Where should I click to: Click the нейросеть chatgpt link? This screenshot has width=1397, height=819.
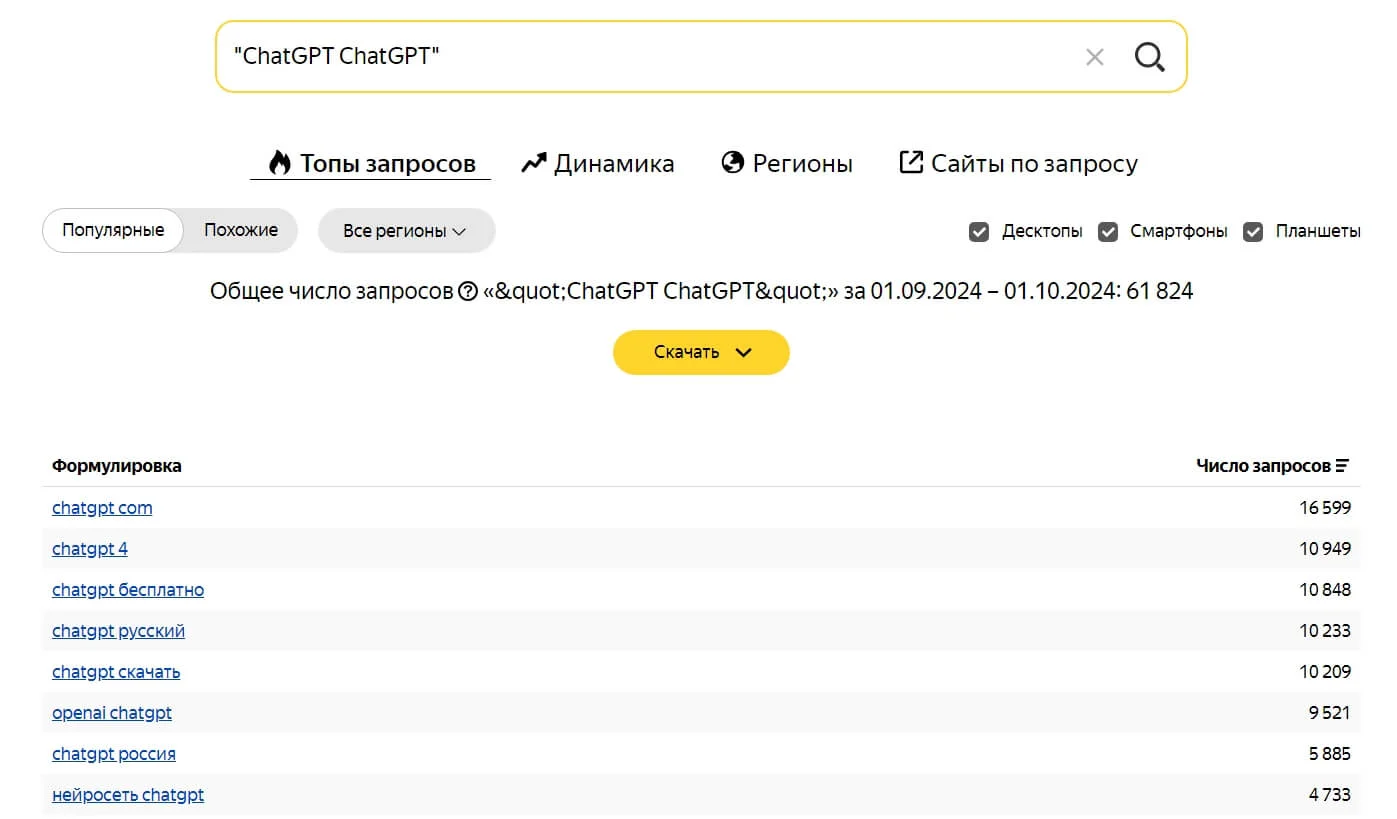click(128, 795)
